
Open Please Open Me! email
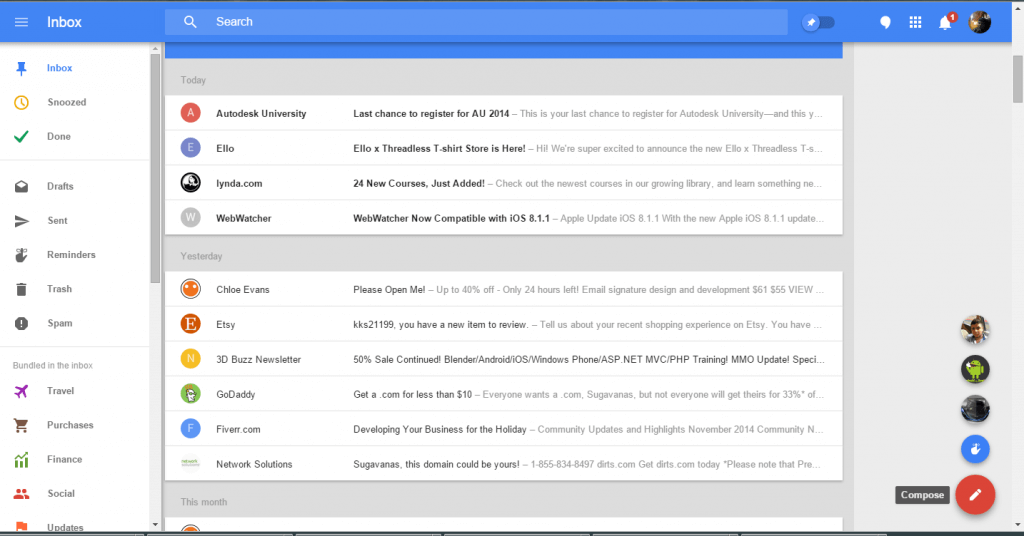[504, 289]
